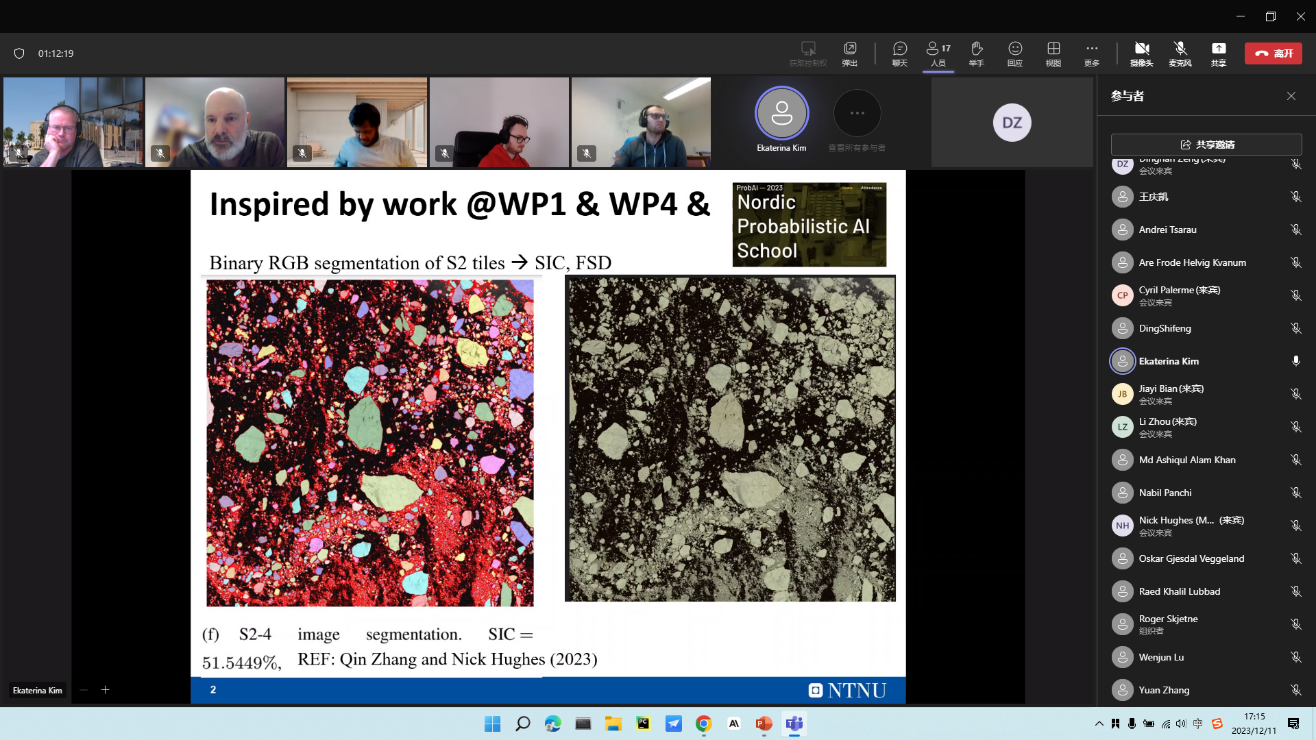Viewport: 1316px width, 740px height.
Task: Click the DZ participant avatar tile
Action: [1012, 123]
